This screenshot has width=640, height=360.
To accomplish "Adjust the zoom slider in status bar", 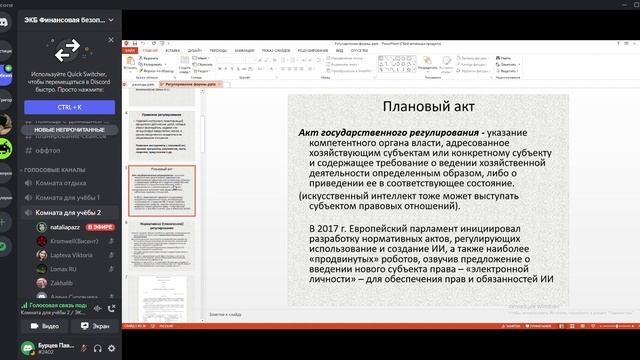I will point(616,326).
